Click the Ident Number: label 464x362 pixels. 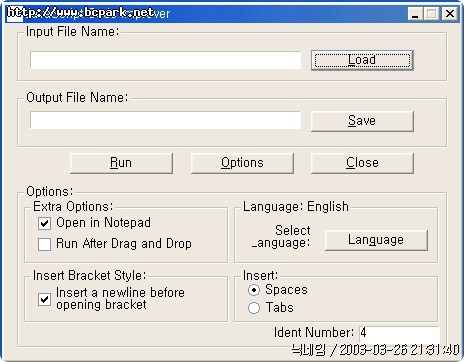[314, 333]
